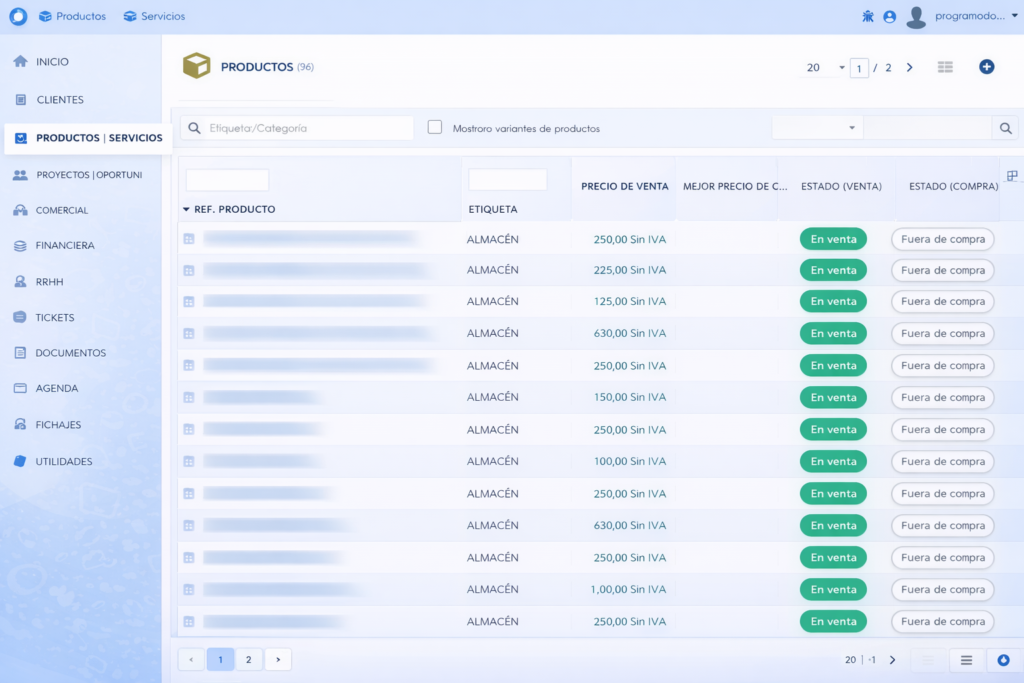
Task: Toggle Fuera de compra status of second product
Action: [942, 270]
